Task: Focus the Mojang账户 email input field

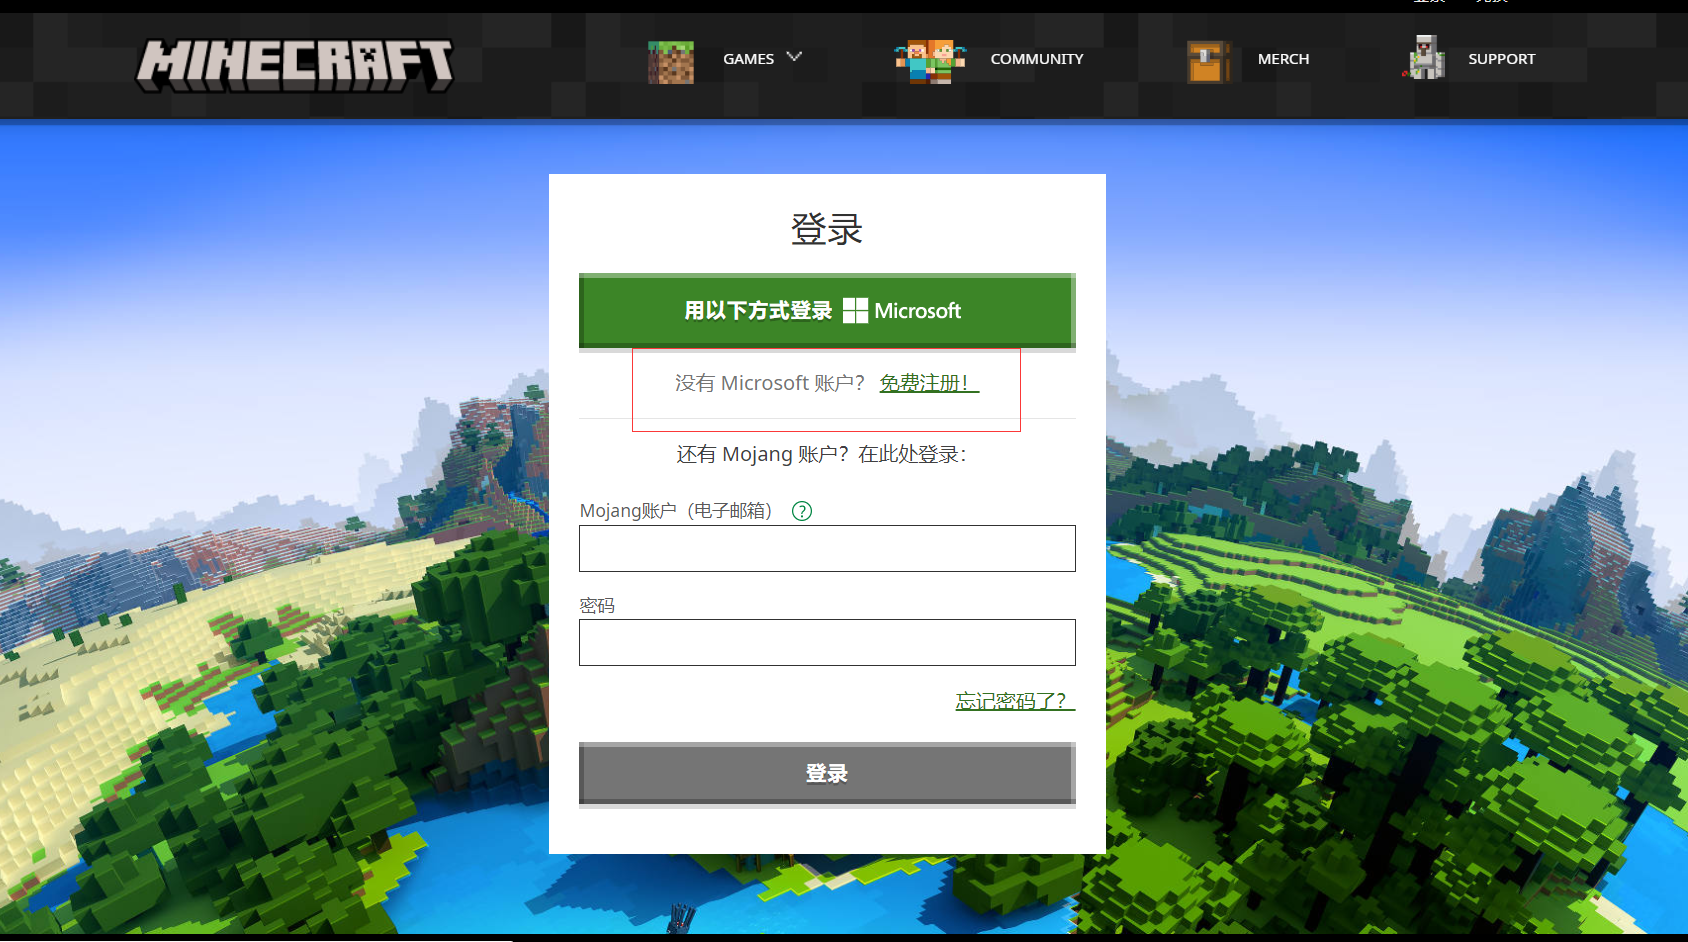Action: point(827,548)
